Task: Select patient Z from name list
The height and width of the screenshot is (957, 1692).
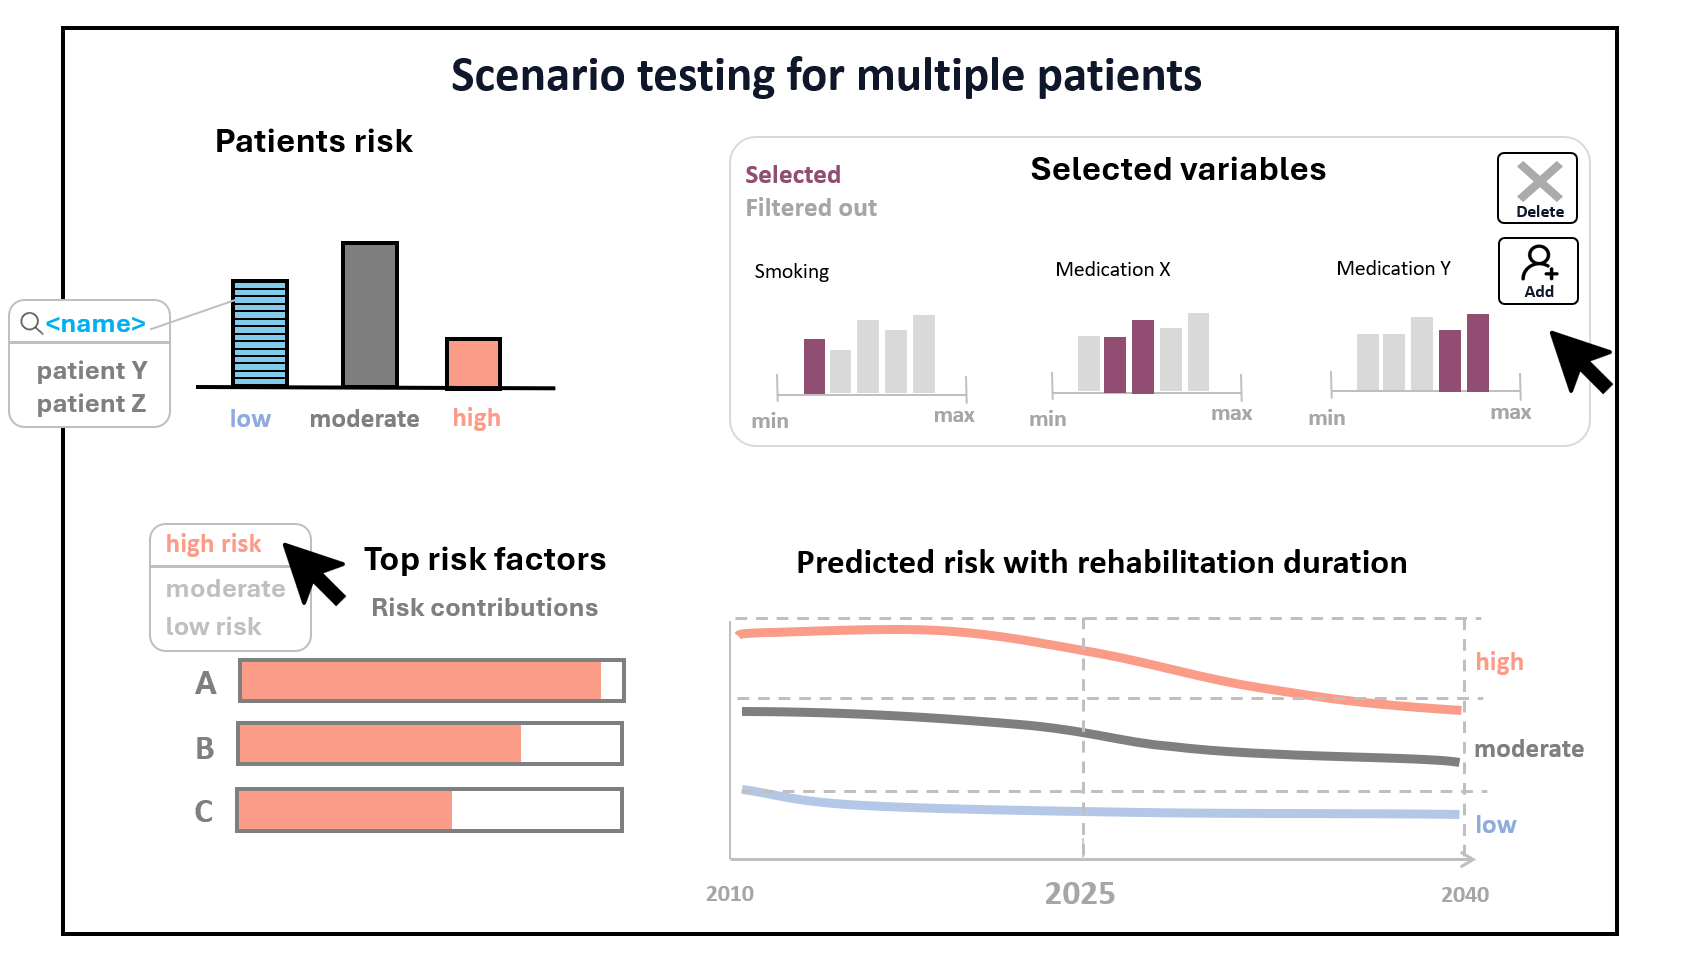Action: point(91,404)
